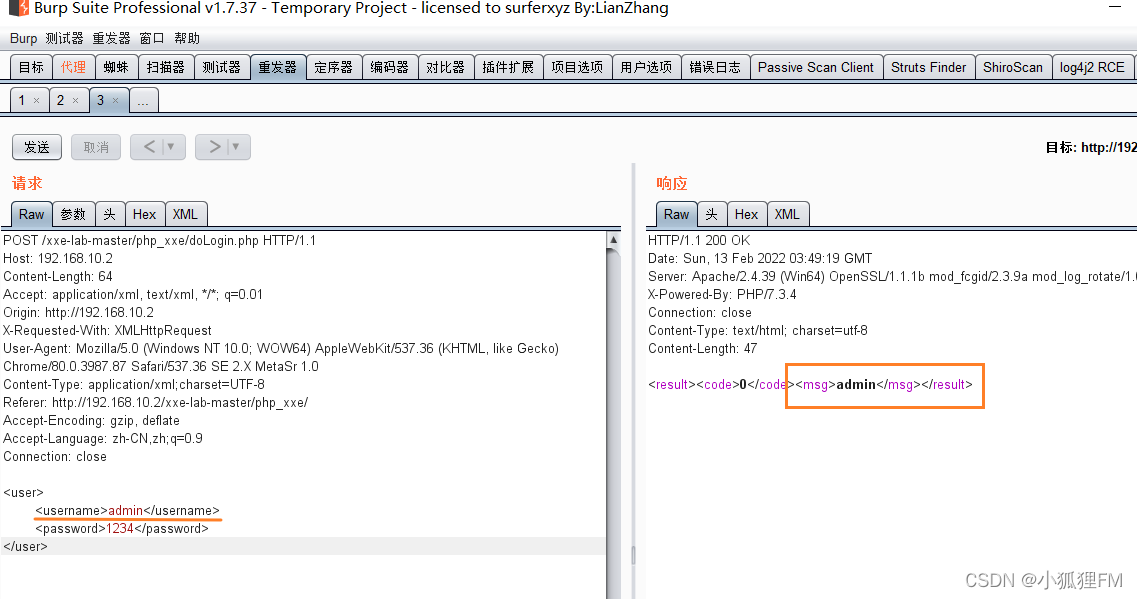Open the 窗口 menu
The image size is (1137, 599).
152,38
